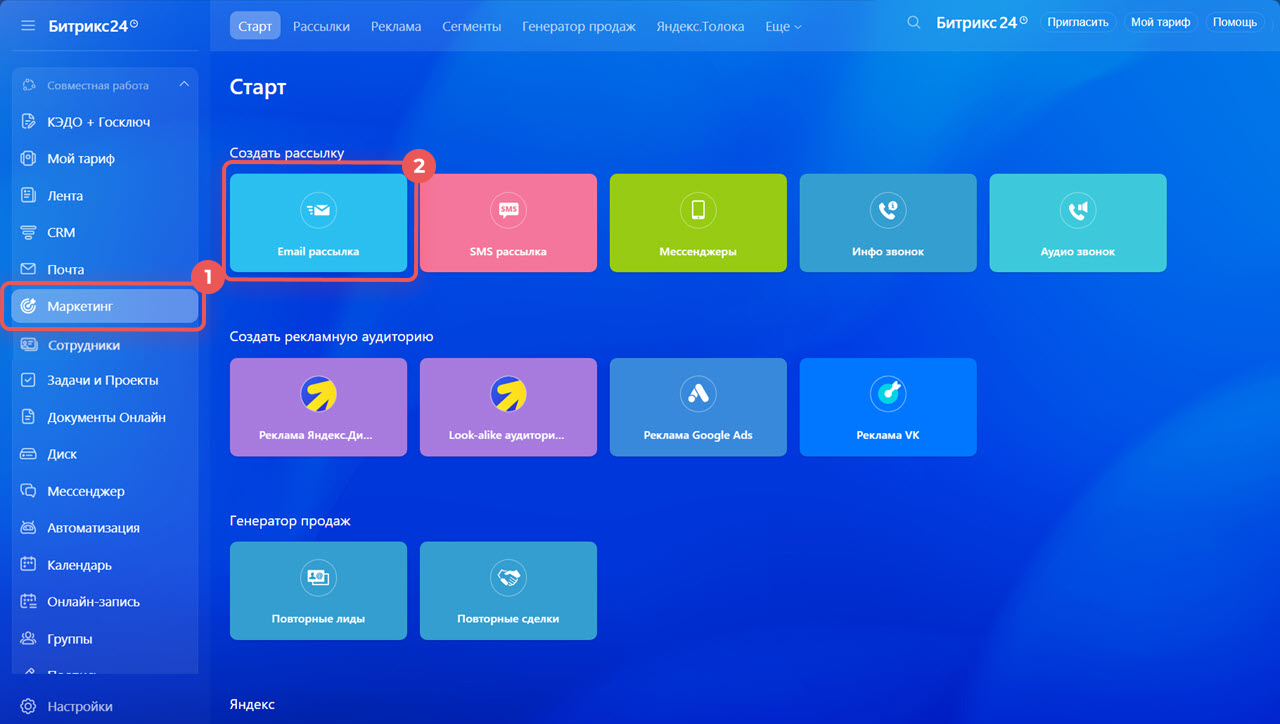
Task: Click the Задачи и Проекты icon
Action: 28,381
